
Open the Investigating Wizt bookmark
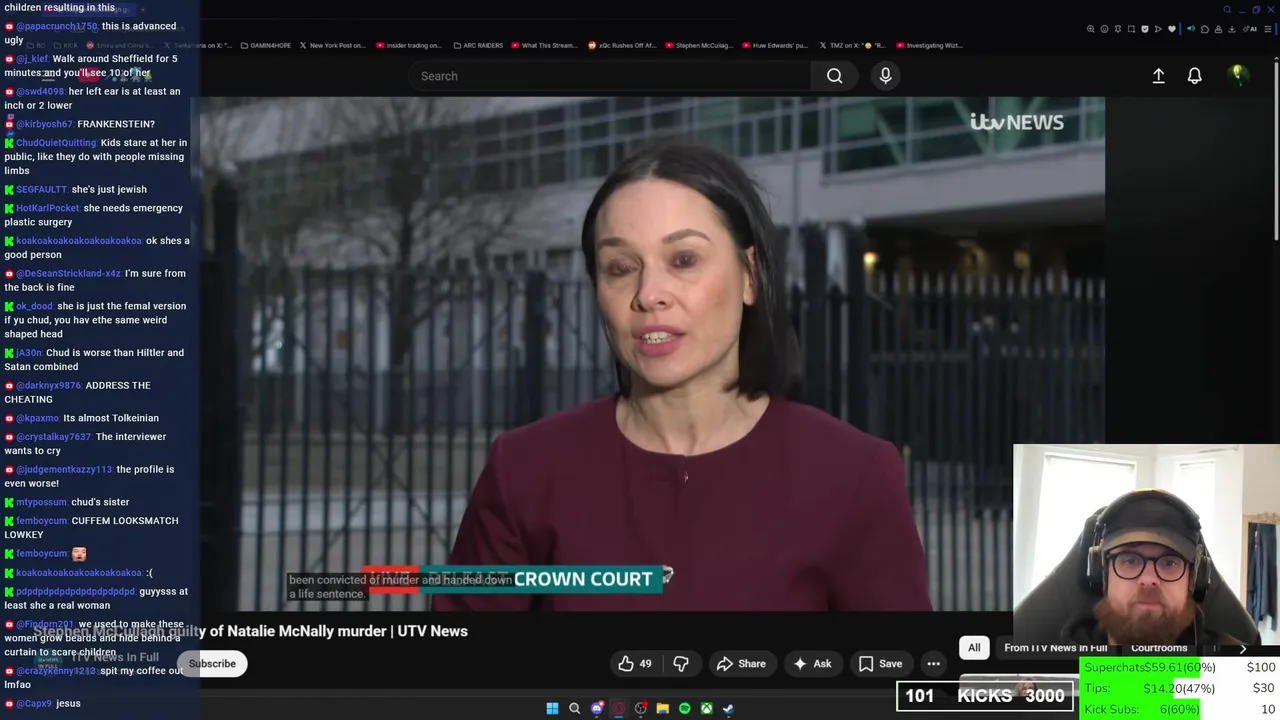(930, 45)
